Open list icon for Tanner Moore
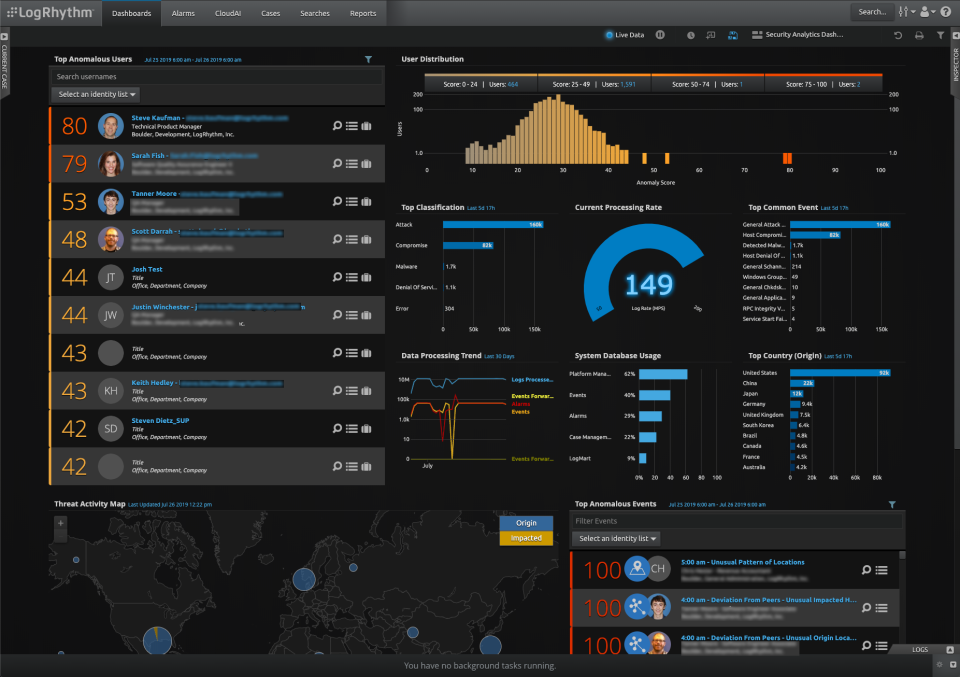 (x=351, y=201)
